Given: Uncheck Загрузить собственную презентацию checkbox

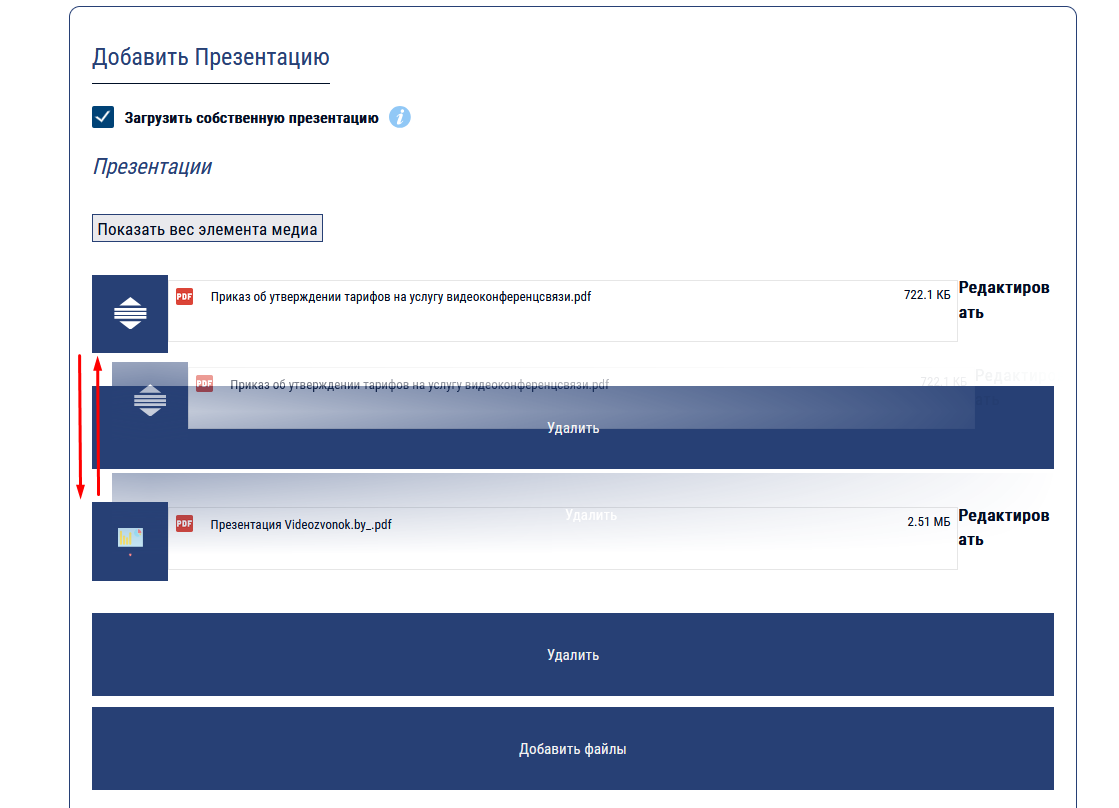Looking at the screenshot, I should tap(103, 117).
